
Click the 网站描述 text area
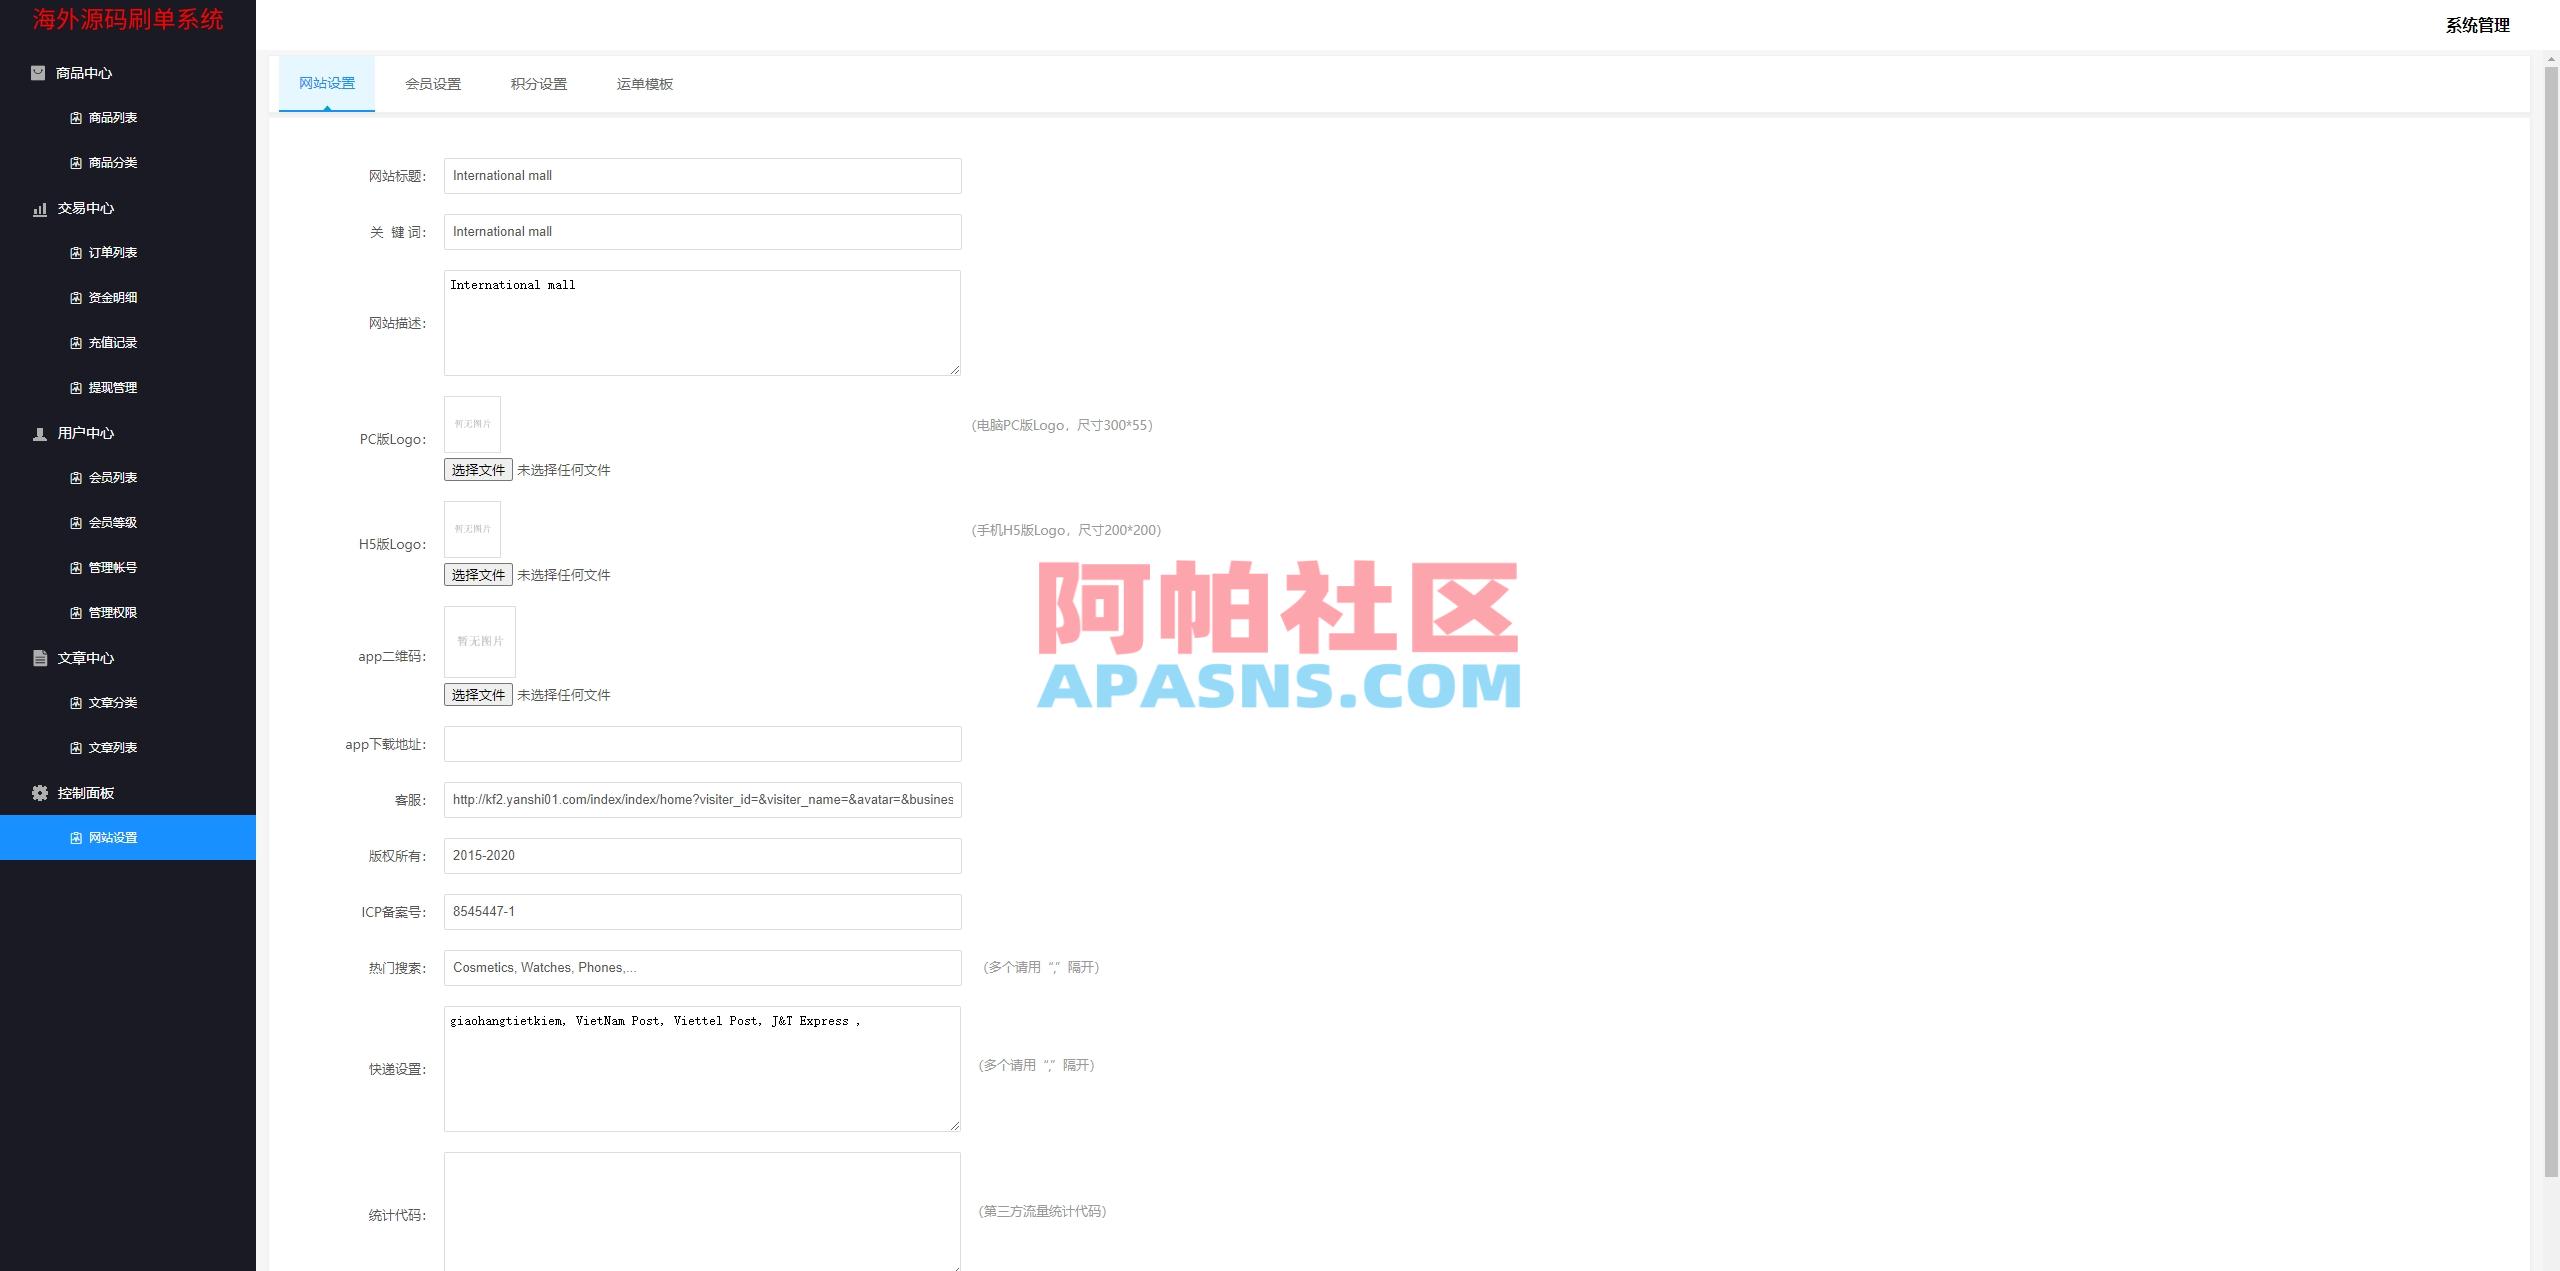click(x=701, y=322)
